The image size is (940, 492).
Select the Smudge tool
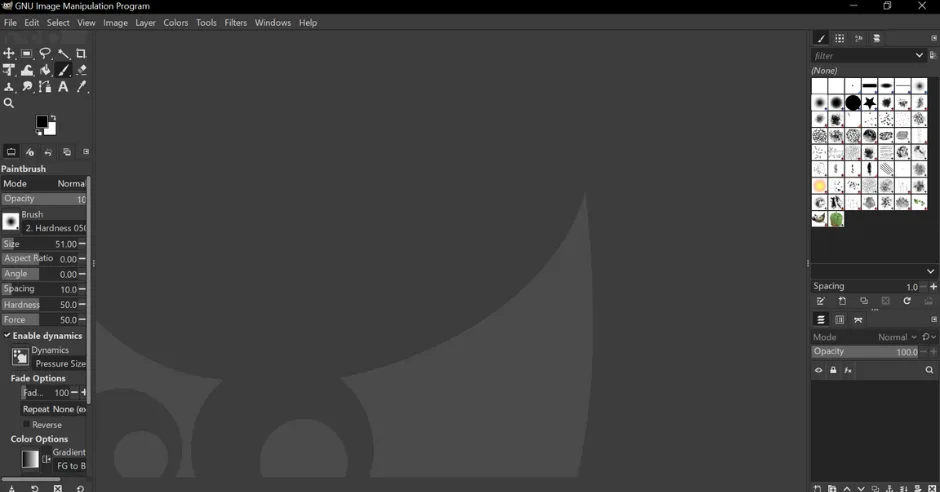tap(26, 87)
